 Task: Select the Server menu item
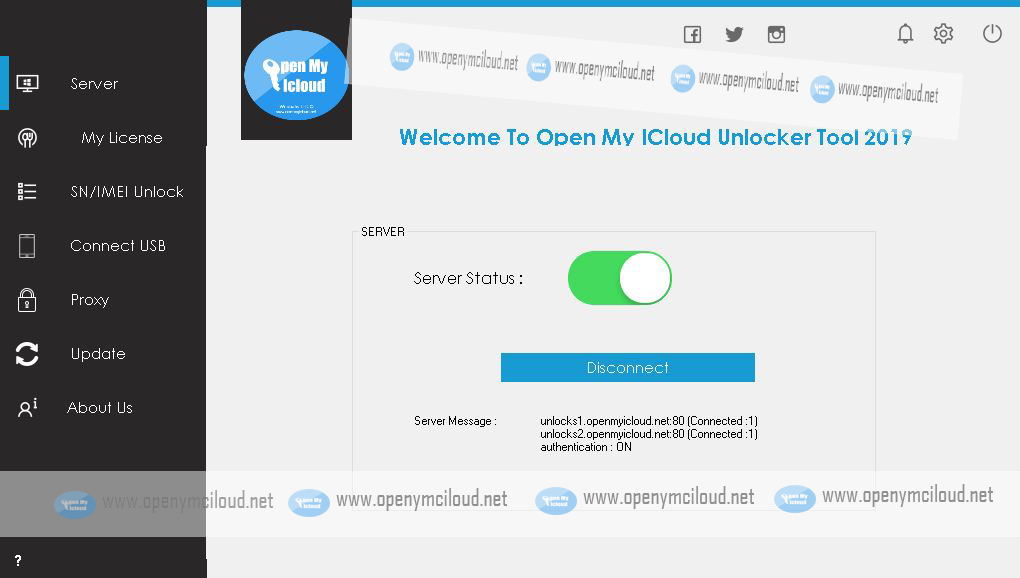[x=94, y=83]
